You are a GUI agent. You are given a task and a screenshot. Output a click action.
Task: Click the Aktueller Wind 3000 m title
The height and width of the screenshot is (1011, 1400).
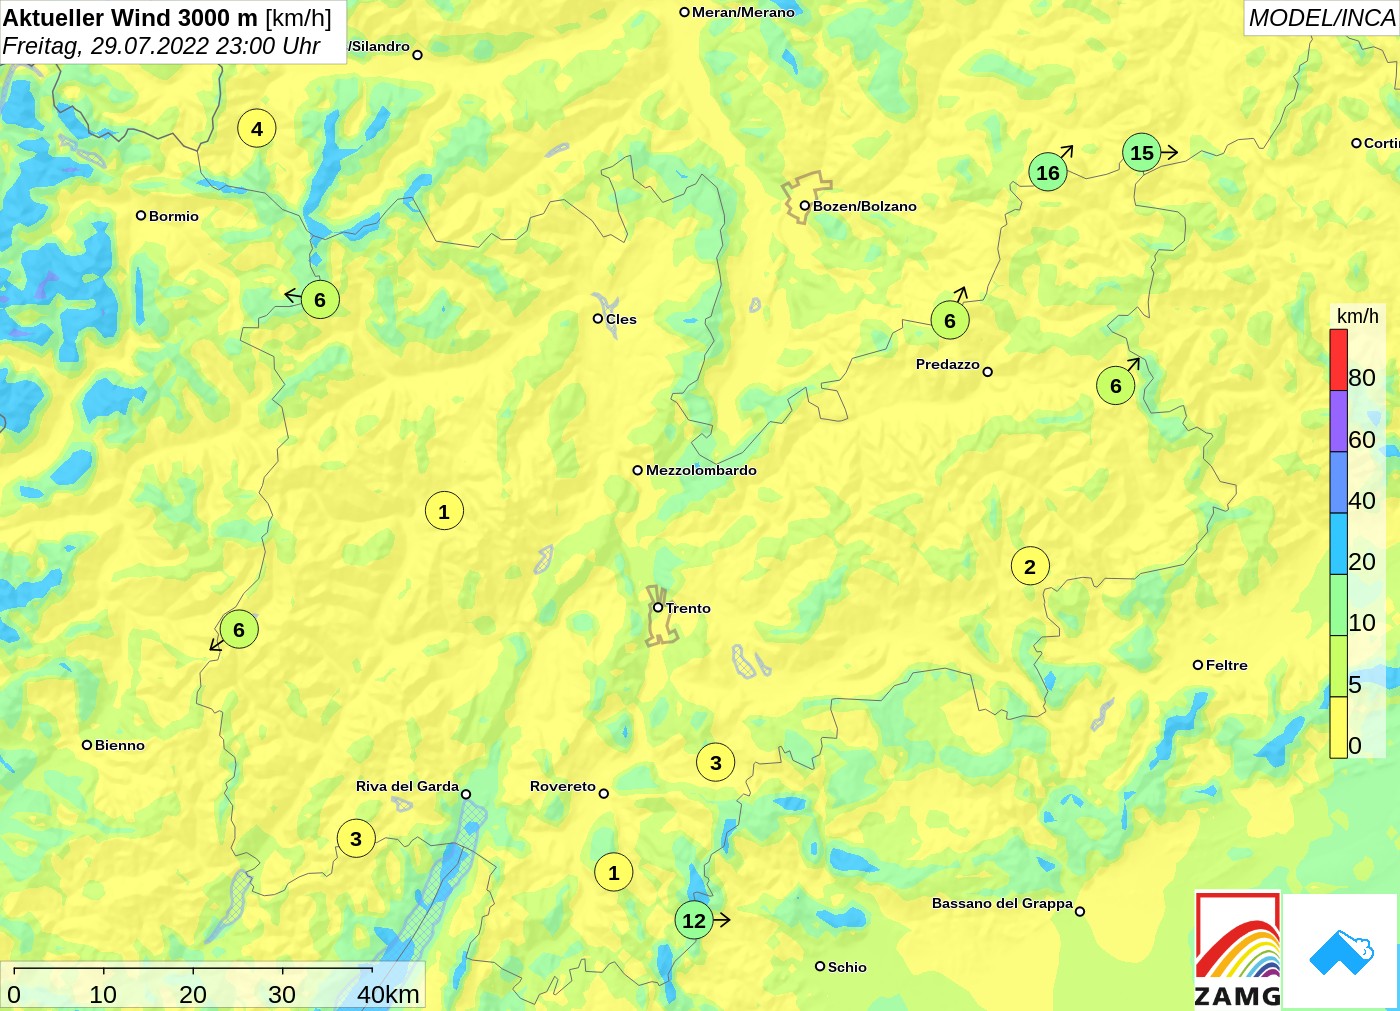[130, 17]
